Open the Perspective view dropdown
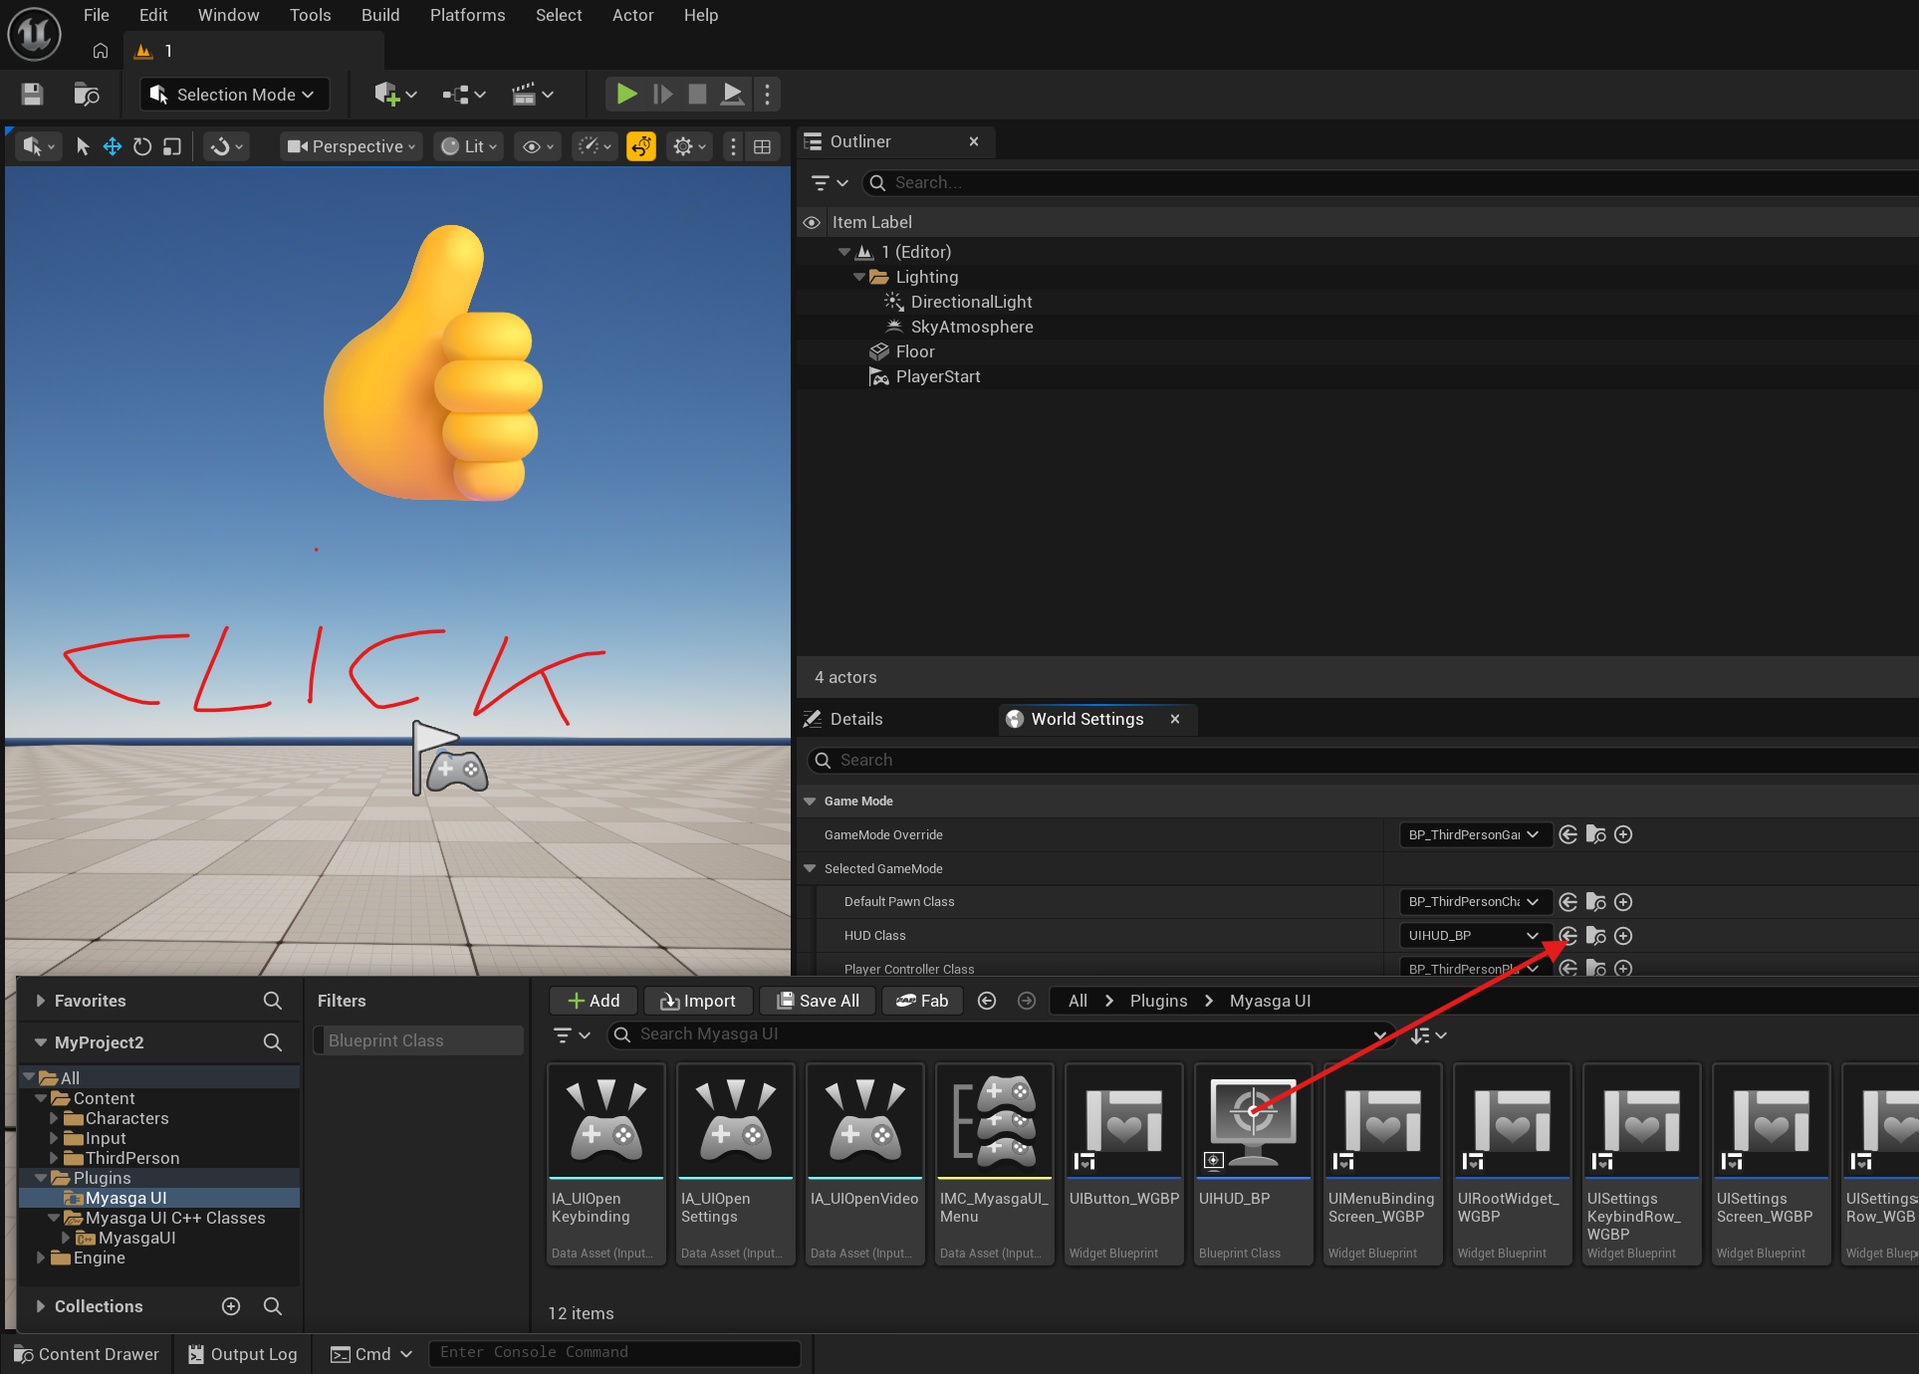1919x1374 pixels. point(351,147)
